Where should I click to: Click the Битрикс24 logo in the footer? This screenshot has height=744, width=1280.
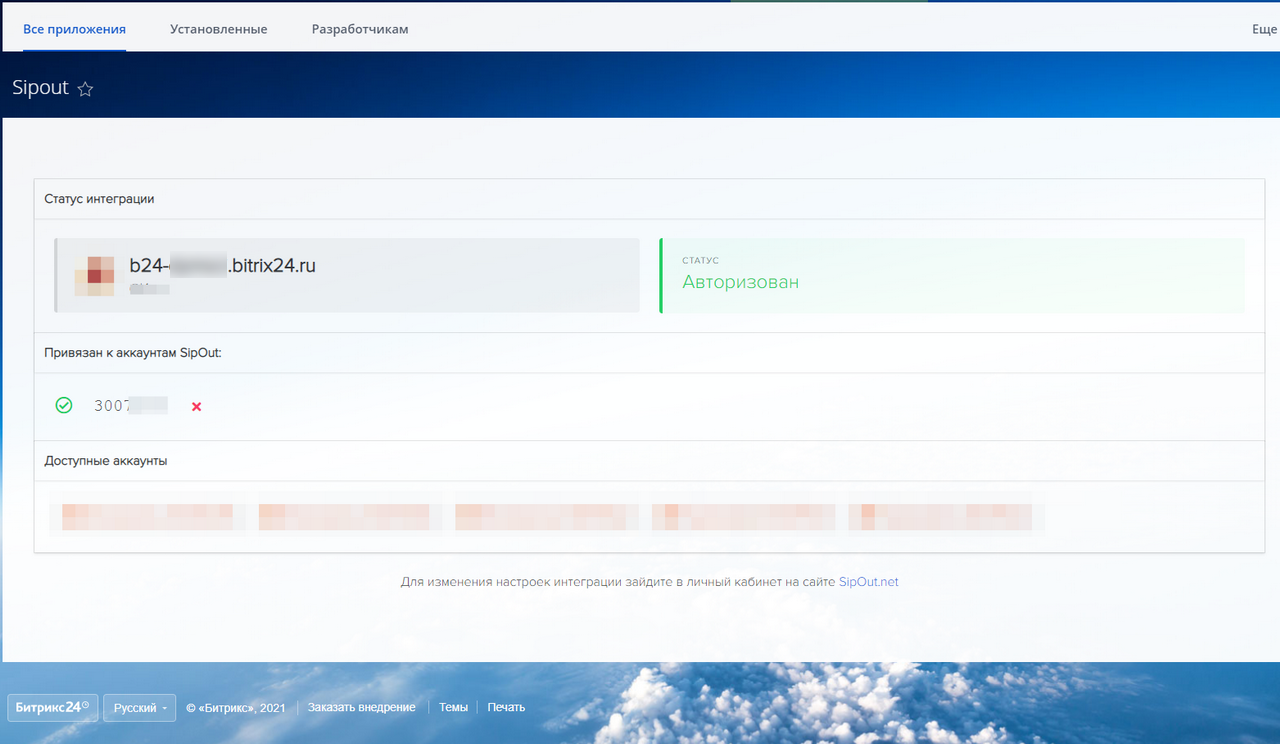(51, 707)
